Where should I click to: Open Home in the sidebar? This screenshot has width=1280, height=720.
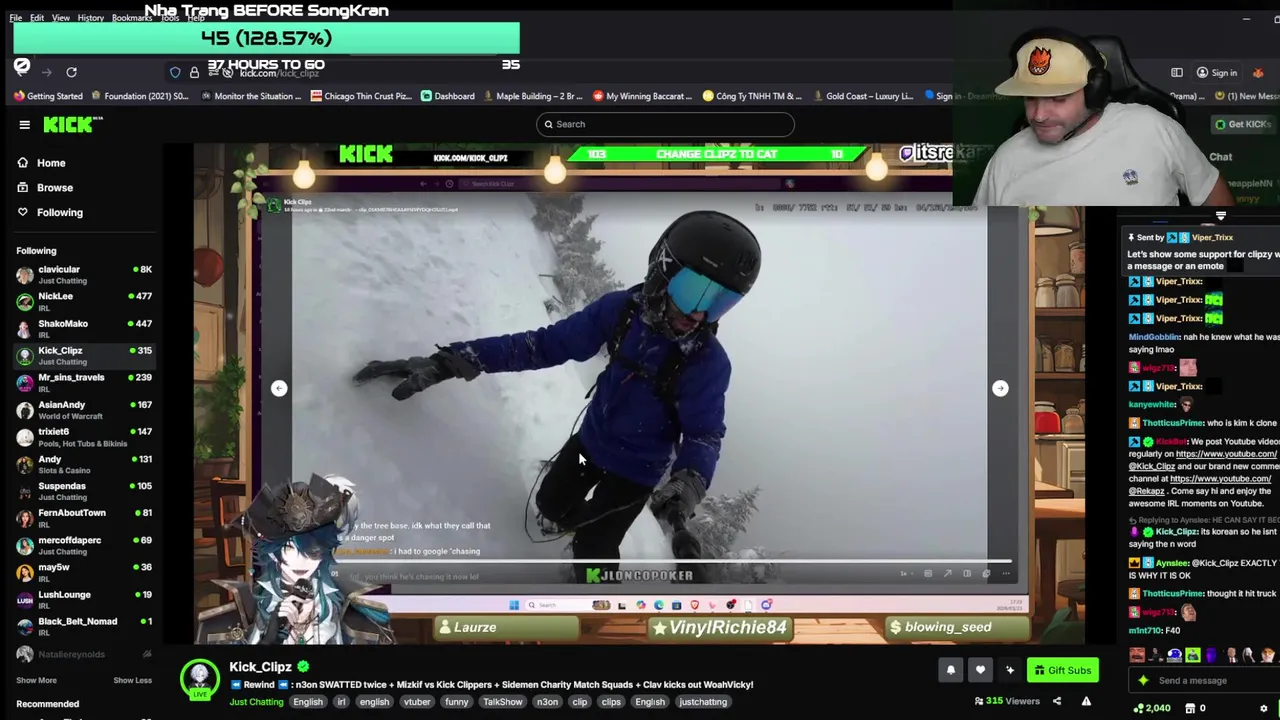(51, 163)
